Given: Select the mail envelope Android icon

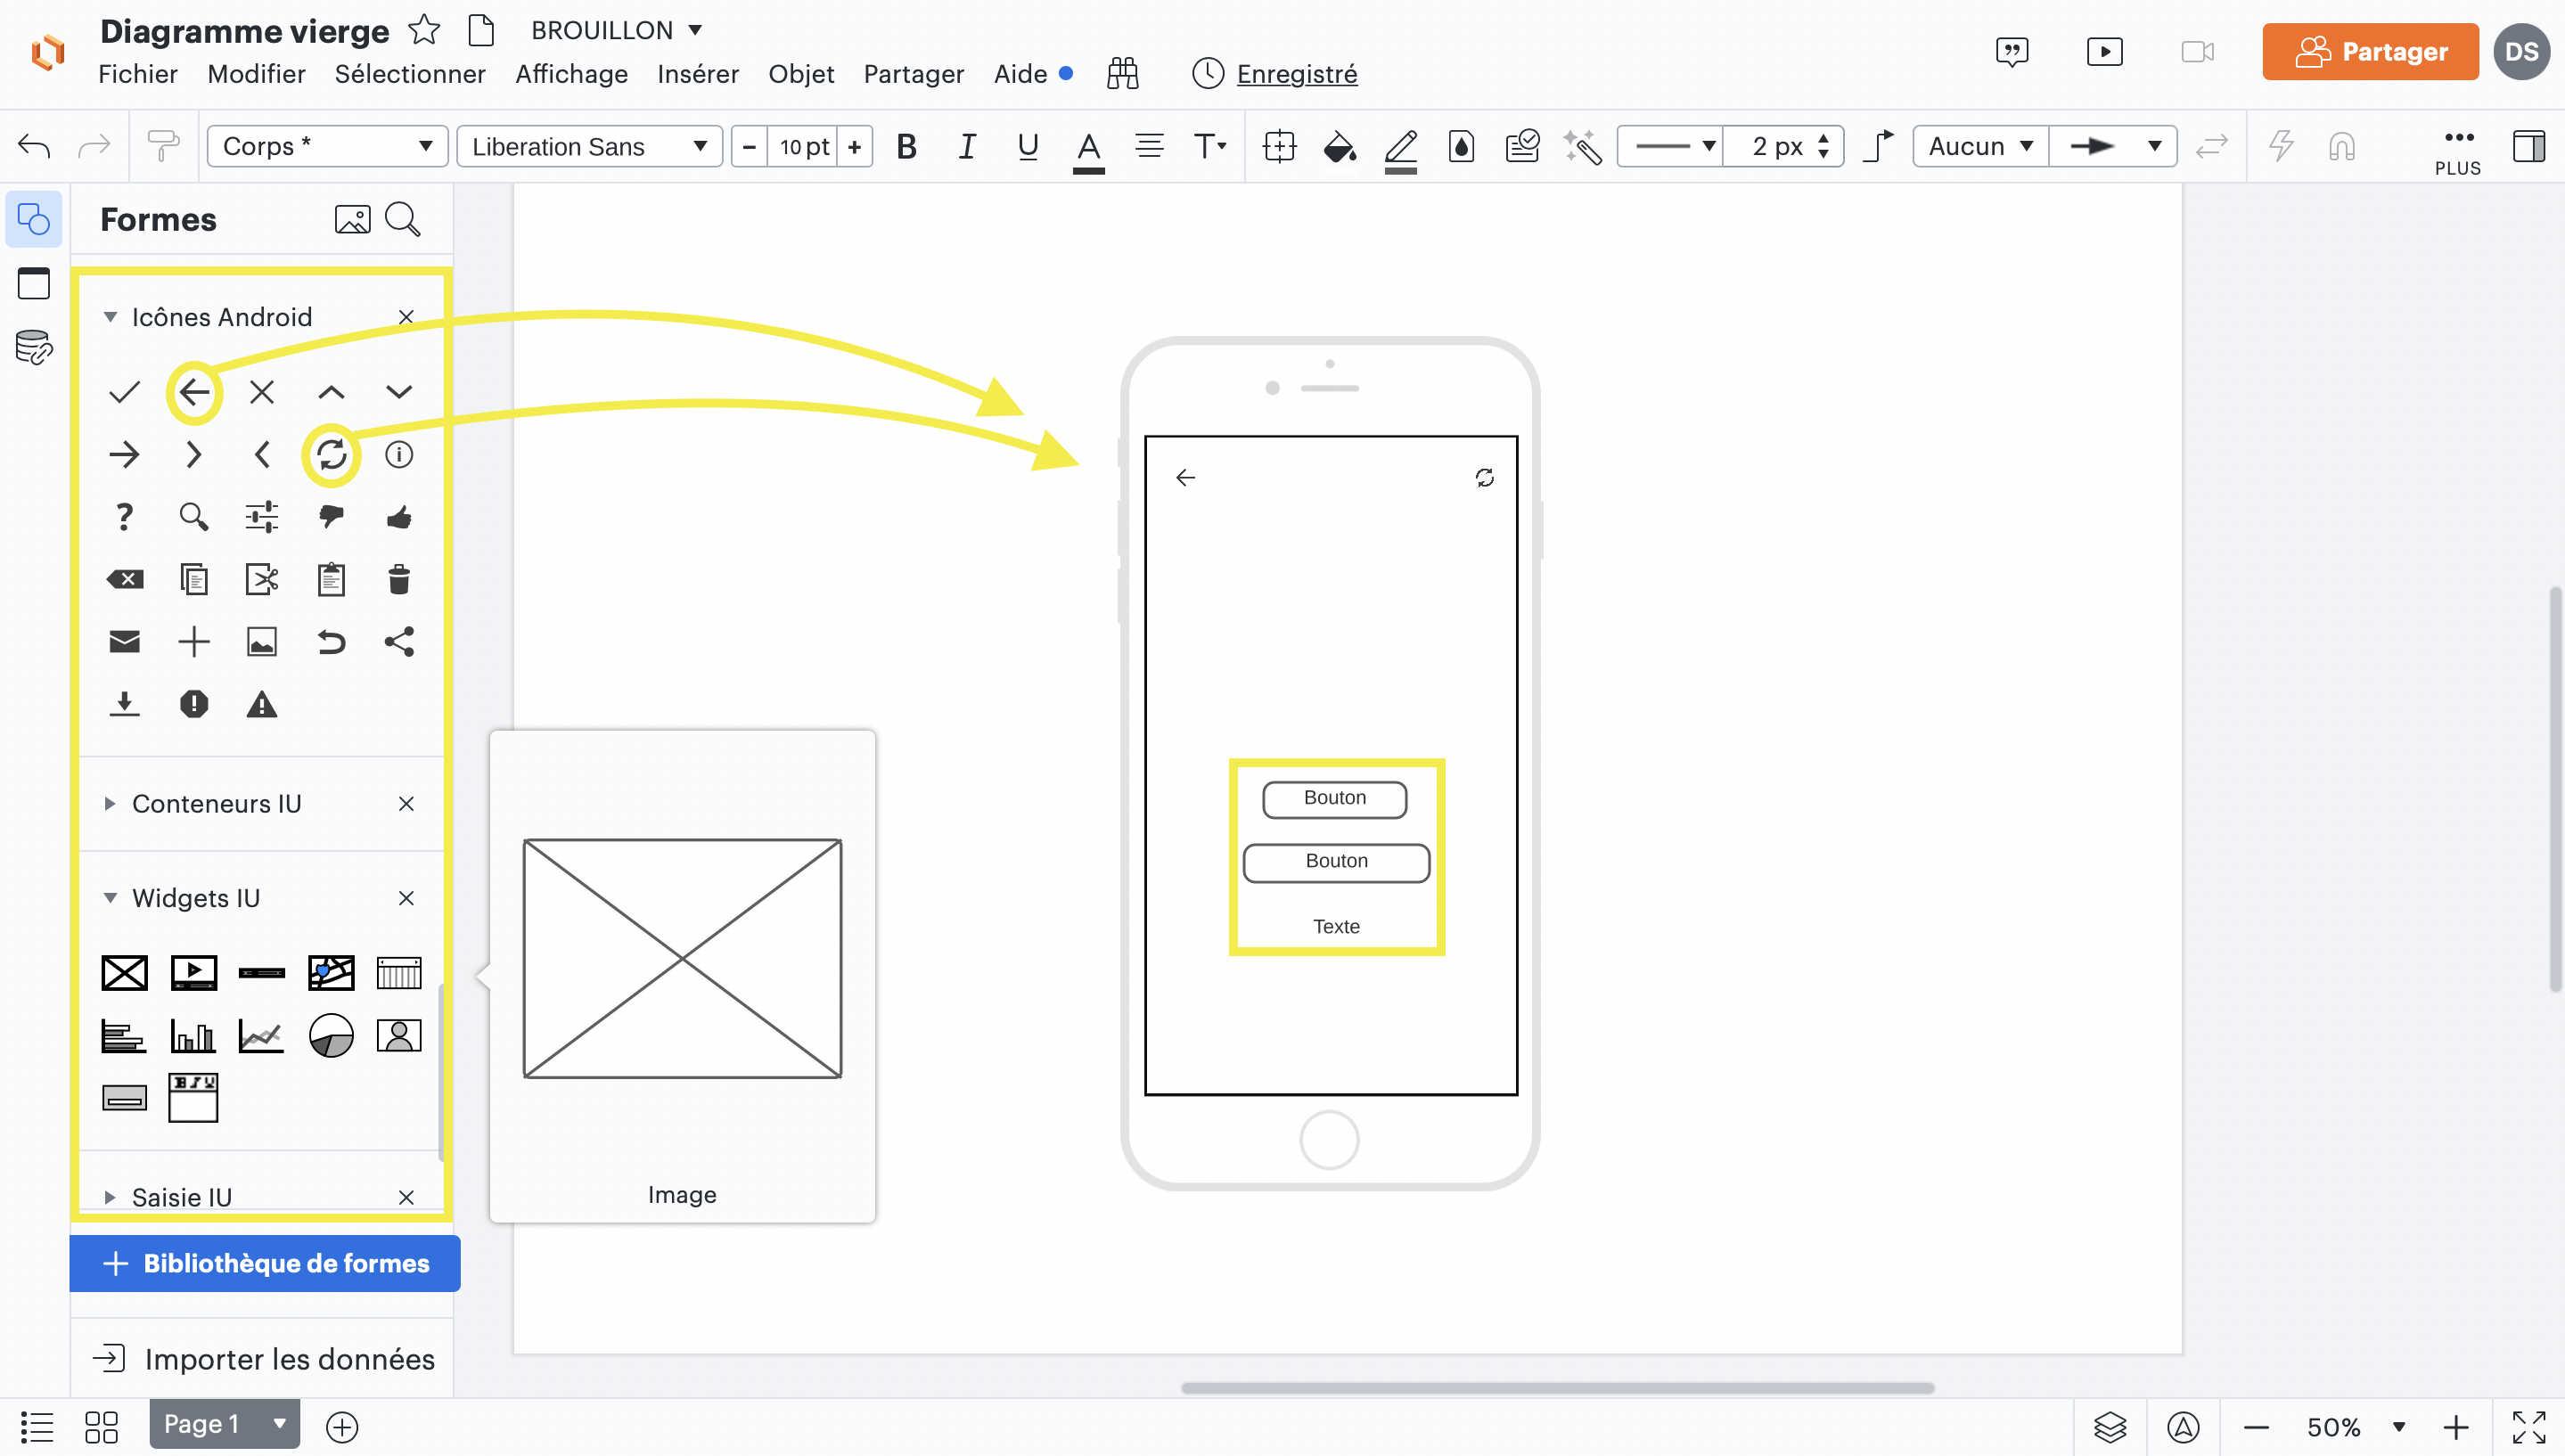Looking at the screenshot, I should pos(124,641).
